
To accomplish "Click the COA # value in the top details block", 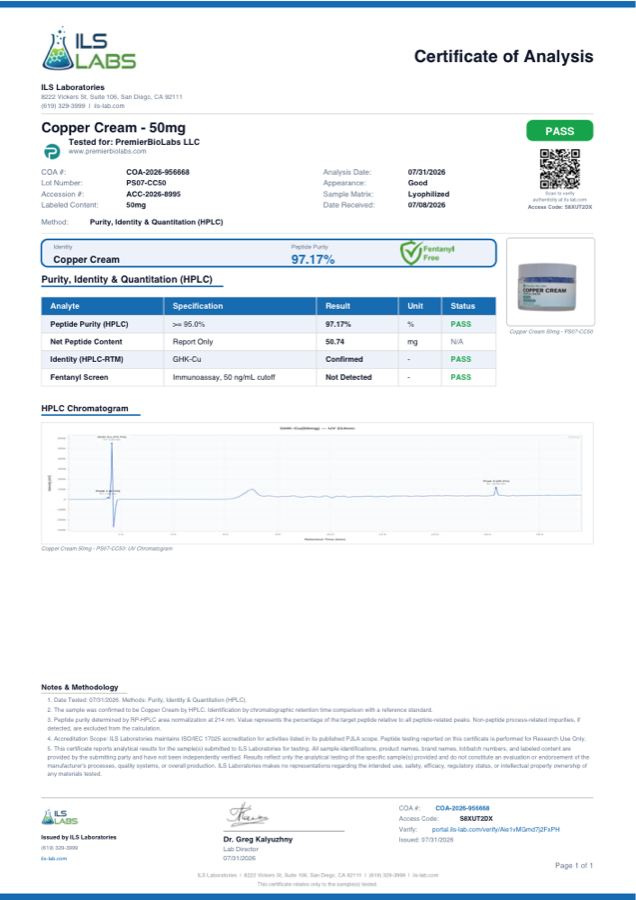I will point(158,172).
